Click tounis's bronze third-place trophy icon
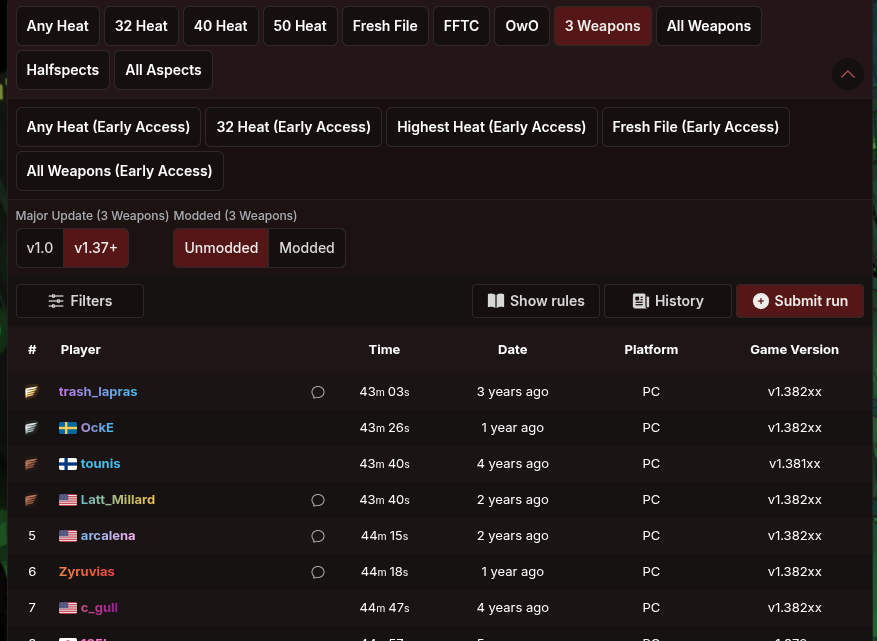877x641 pixels. coord(32,464)
